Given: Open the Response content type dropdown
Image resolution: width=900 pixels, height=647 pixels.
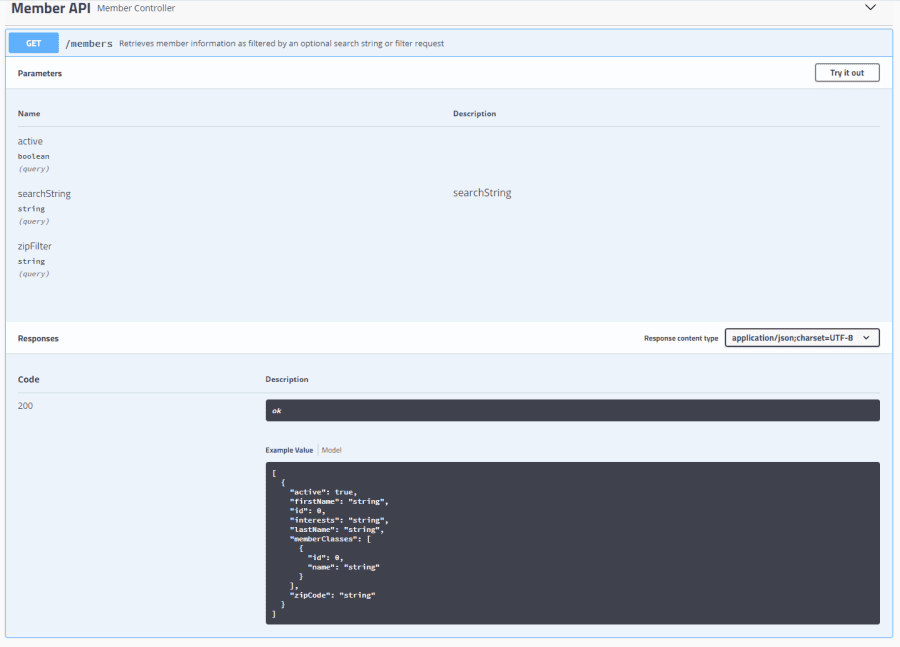Looking at the screenshot, I should 802,338.
